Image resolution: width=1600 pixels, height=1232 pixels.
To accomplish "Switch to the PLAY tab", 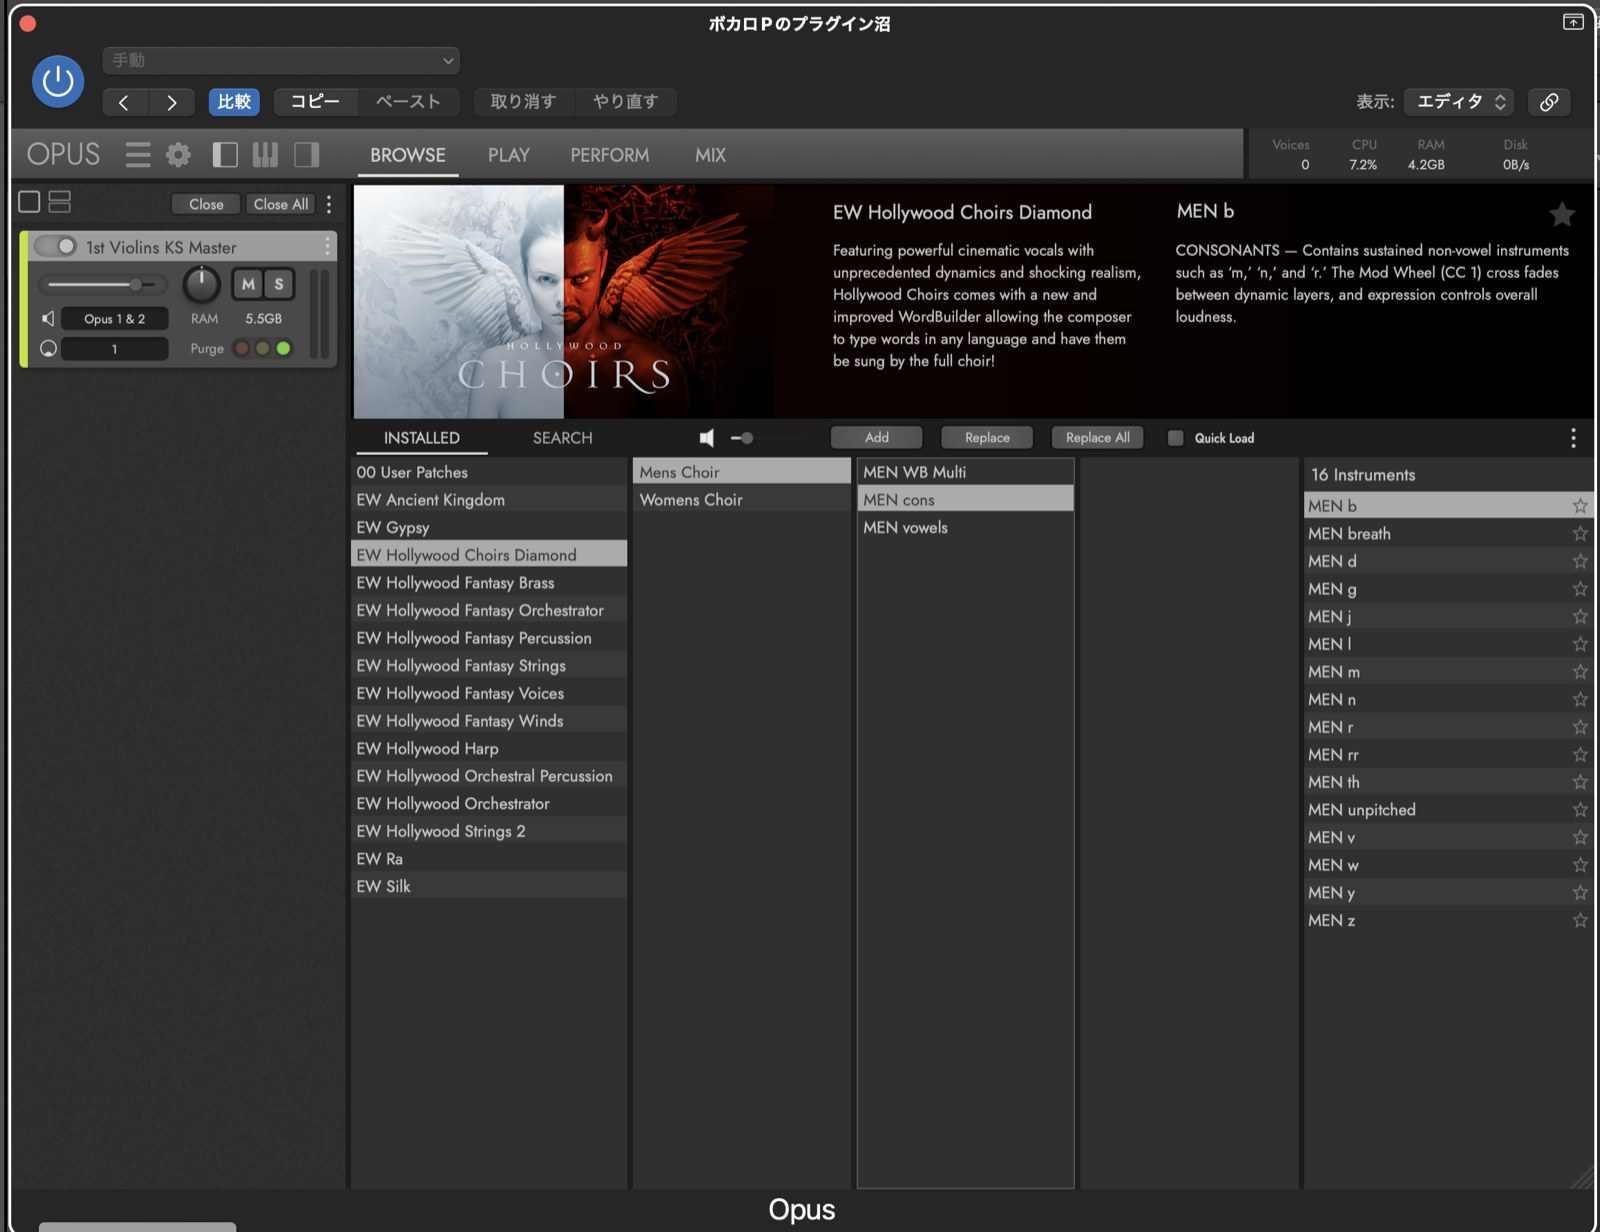I will click(509, 155).
